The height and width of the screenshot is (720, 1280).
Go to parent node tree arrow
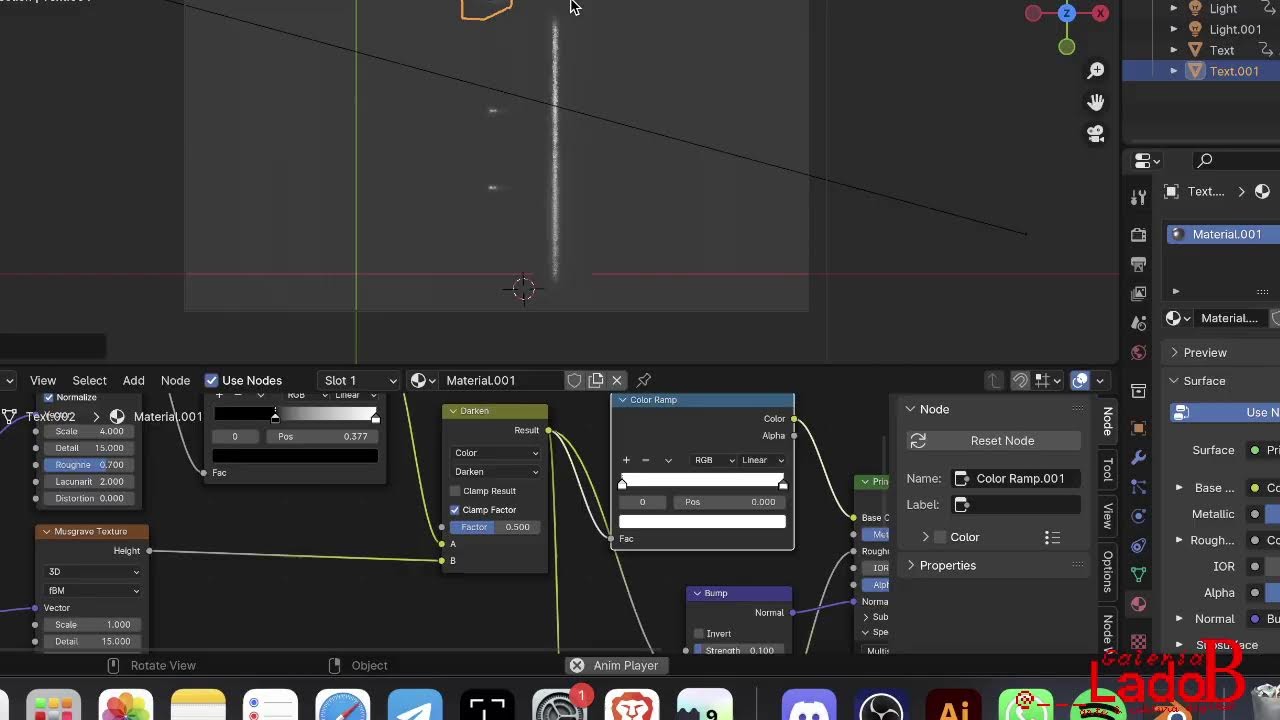(994, 380)
